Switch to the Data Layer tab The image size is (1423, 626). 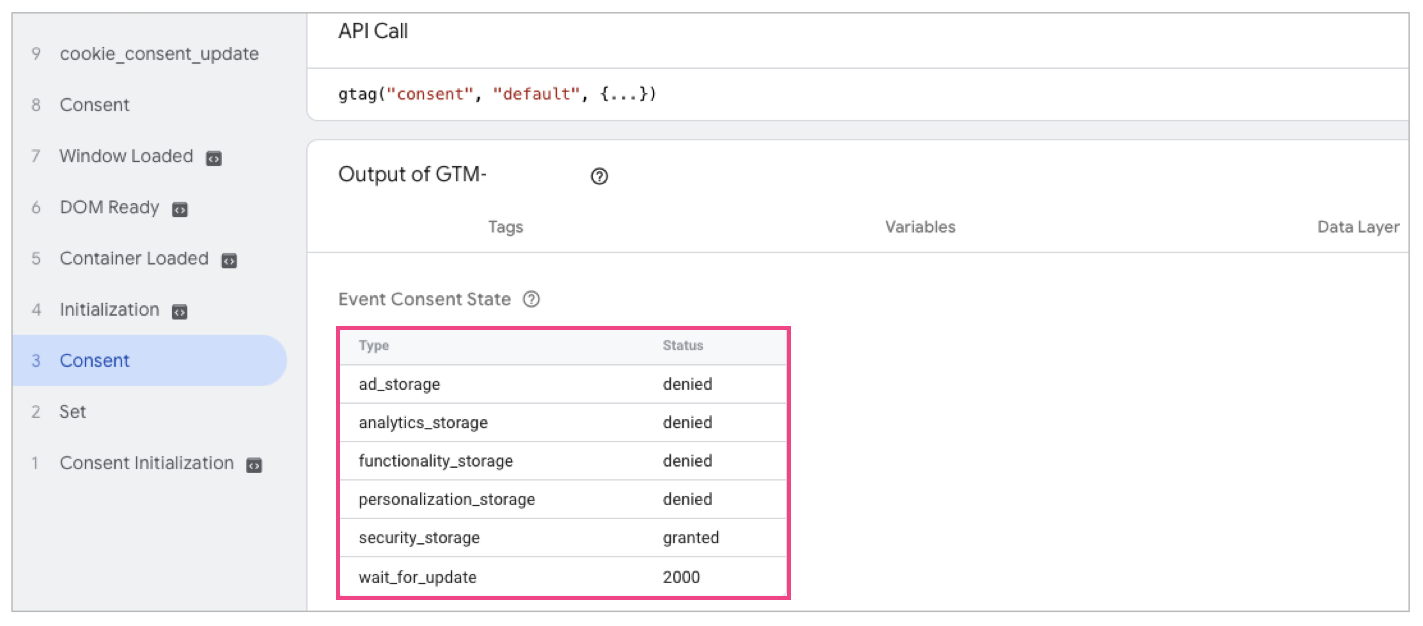tap(1357, 227)
